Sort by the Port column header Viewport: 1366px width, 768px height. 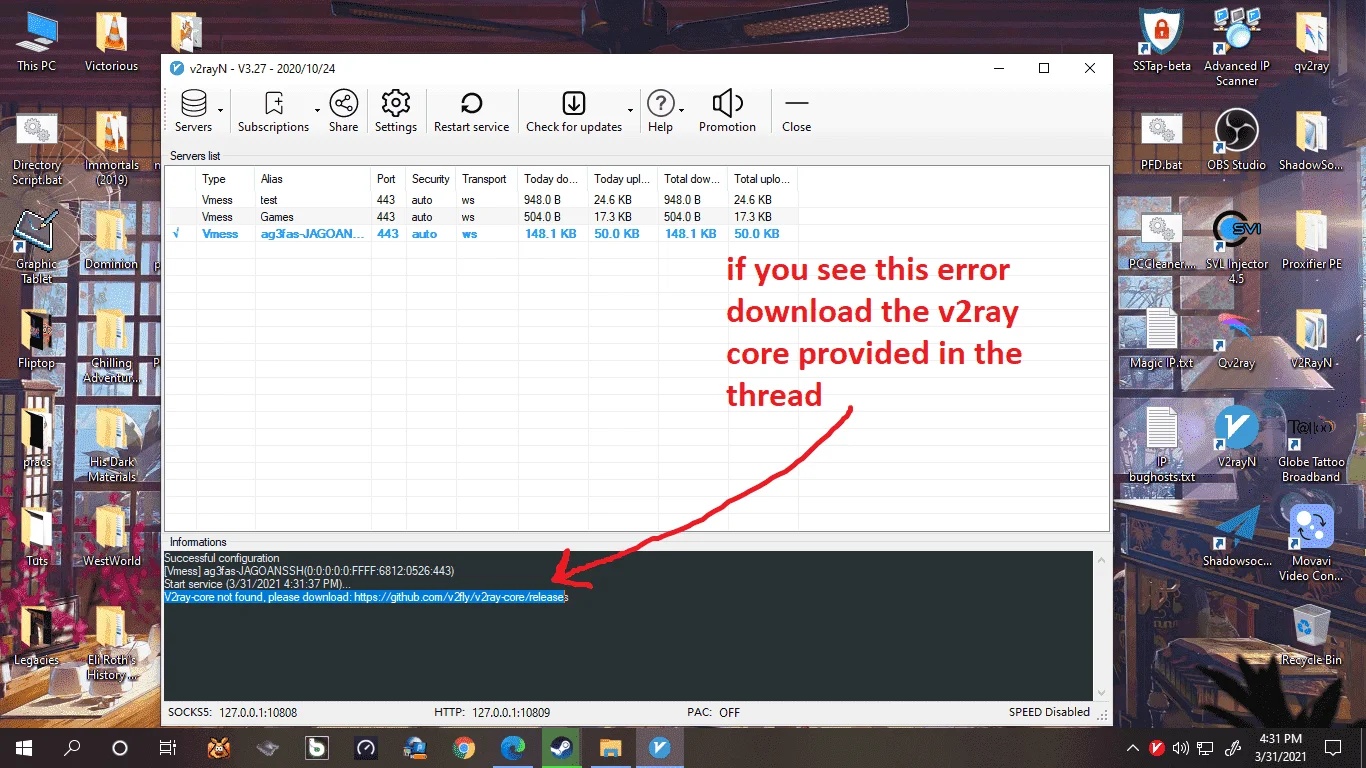[388, 179]
